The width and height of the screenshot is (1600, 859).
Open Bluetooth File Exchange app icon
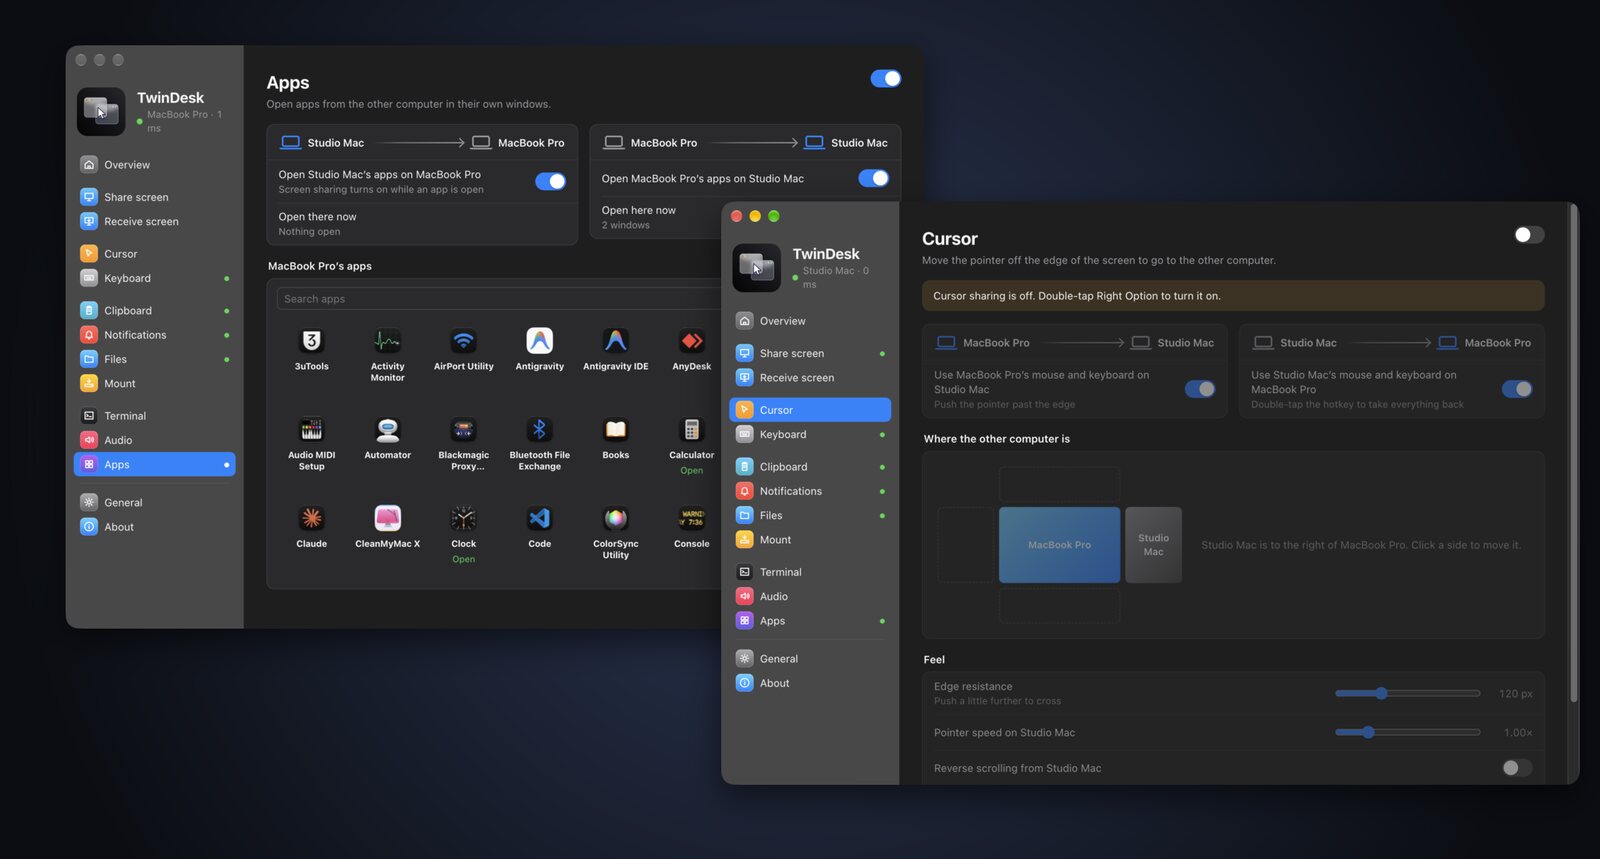coord(539,430)
